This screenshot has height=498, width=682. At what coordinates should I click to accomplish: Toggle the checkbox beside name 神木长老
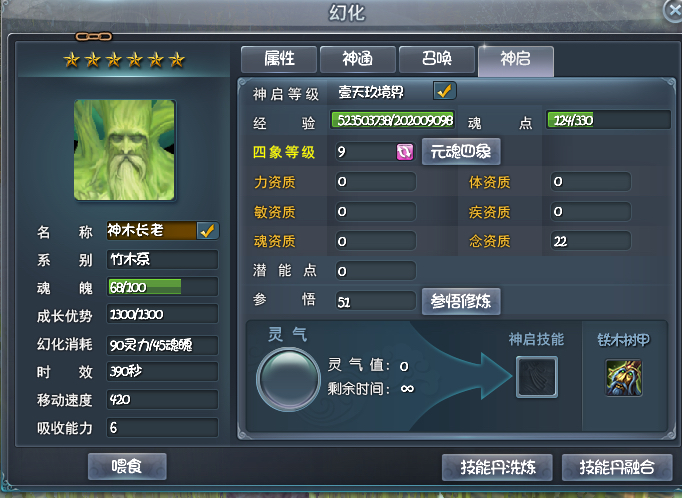207,231
